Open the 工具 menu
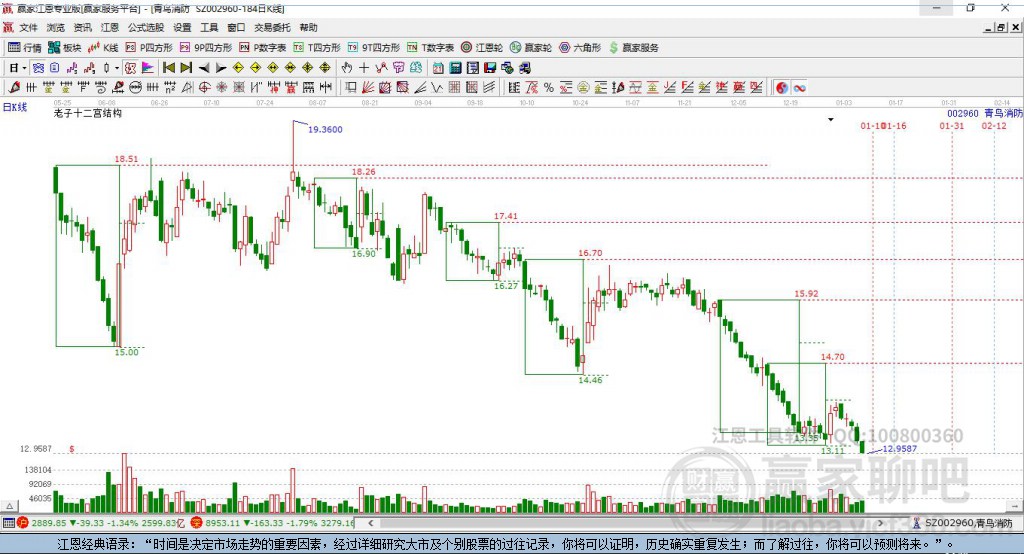Screen dimensions: 1024x554 [209, 27]
